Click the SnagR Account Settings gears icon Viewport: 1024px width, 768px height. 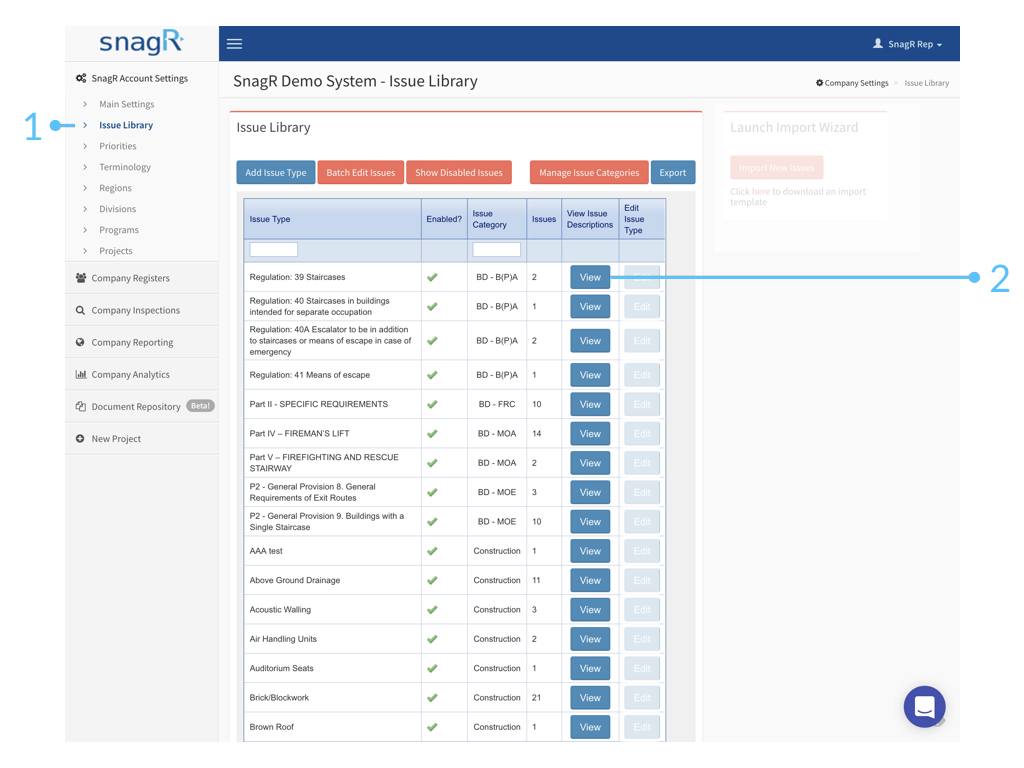(x=81, y=78)
